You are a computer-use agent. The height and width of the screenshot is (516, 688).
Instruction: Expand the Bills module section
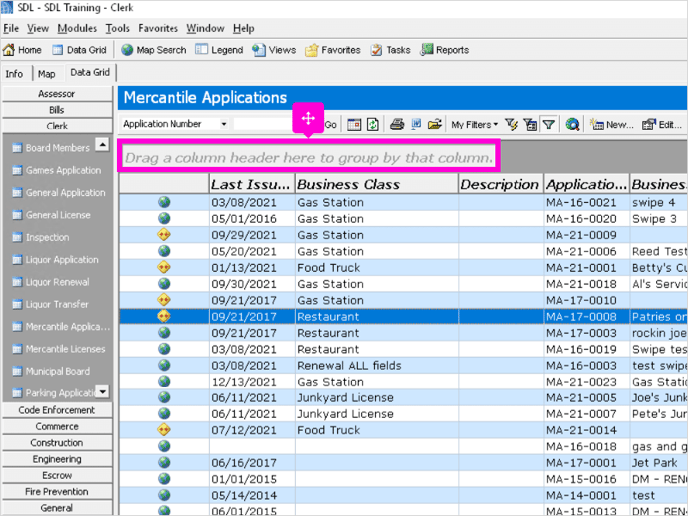coord(57,110)
